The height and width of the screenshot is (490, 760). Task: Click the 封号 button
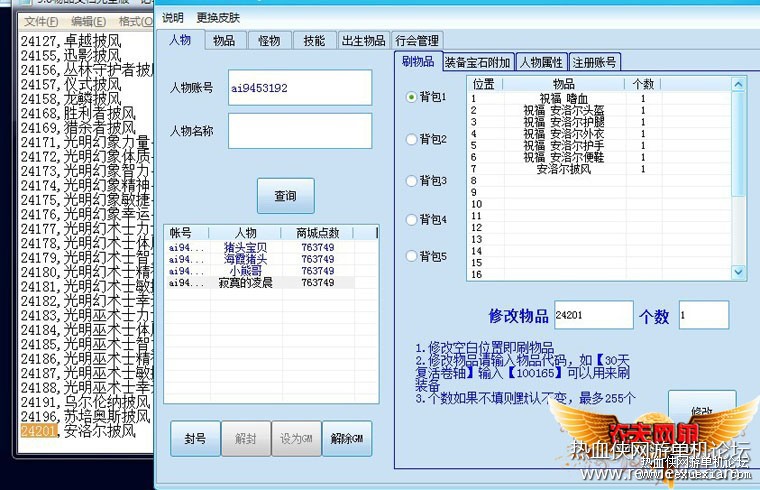(x=195, y=439)
